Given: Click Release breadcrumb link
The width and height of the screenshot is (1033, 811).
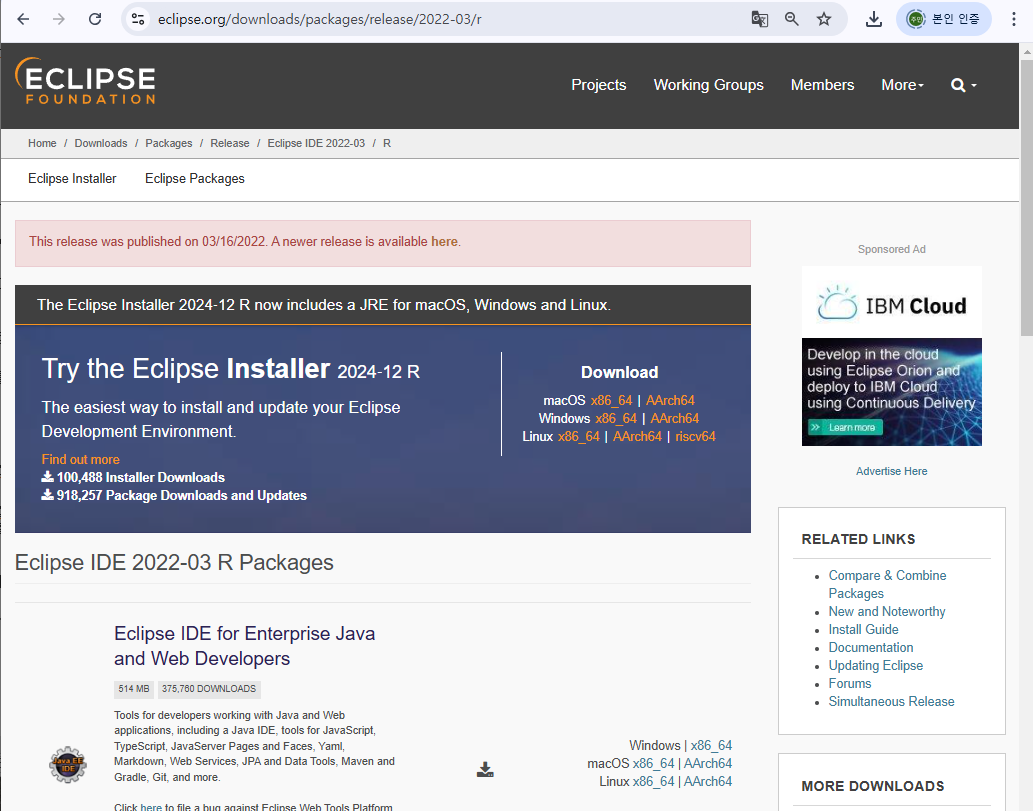Looking at the screenshot, I should click(x=230, y=143).
